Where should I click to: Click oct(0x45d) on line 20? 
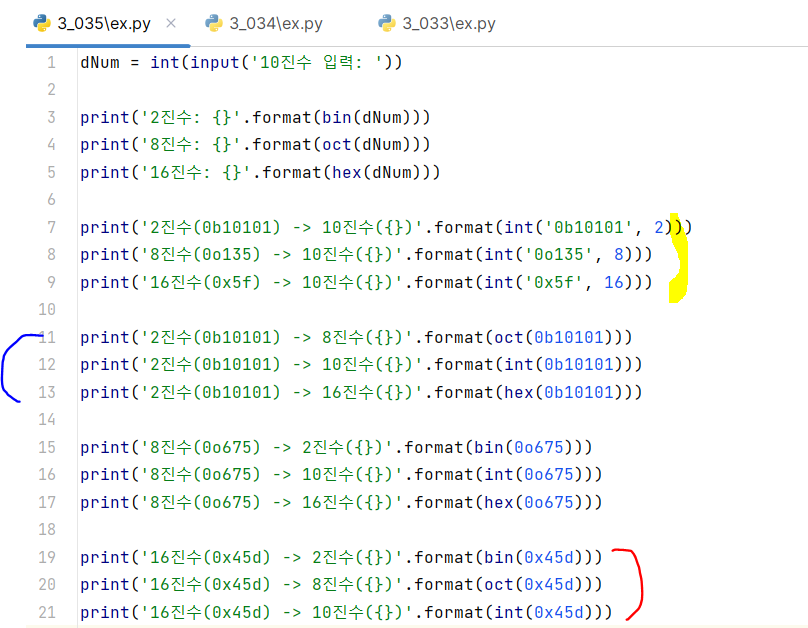(533, 585)
